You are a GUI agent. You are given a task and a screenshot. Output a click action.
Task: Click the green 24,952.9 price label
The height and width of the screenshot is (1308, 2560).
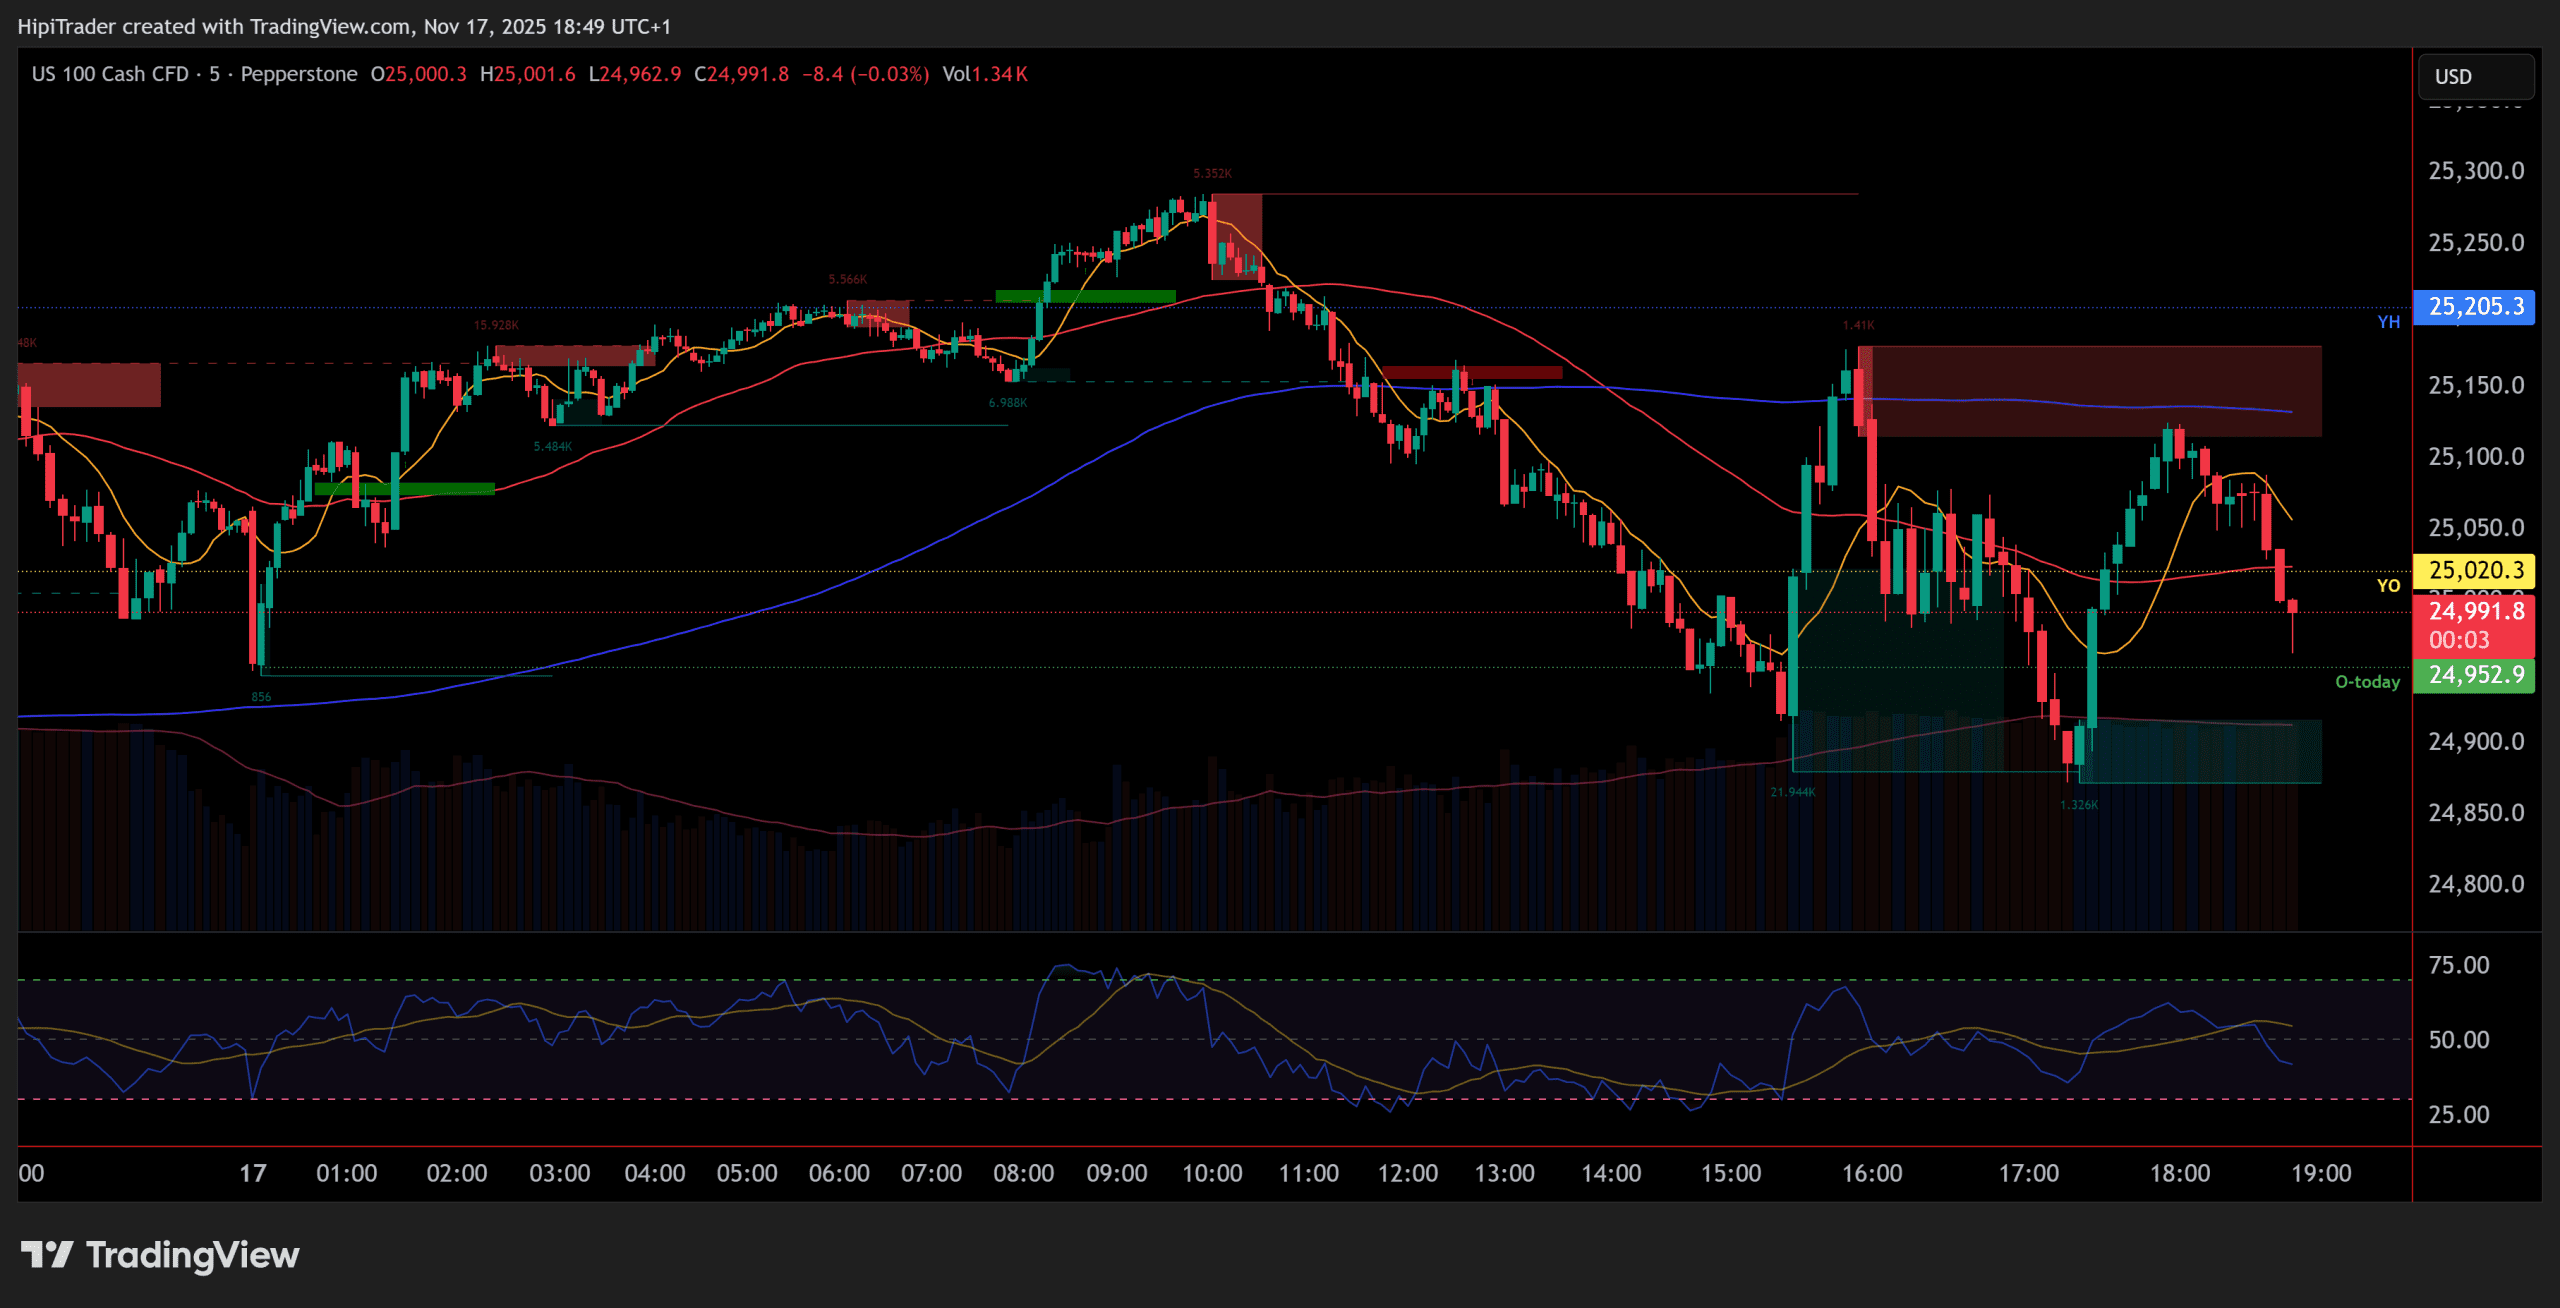2475,675
